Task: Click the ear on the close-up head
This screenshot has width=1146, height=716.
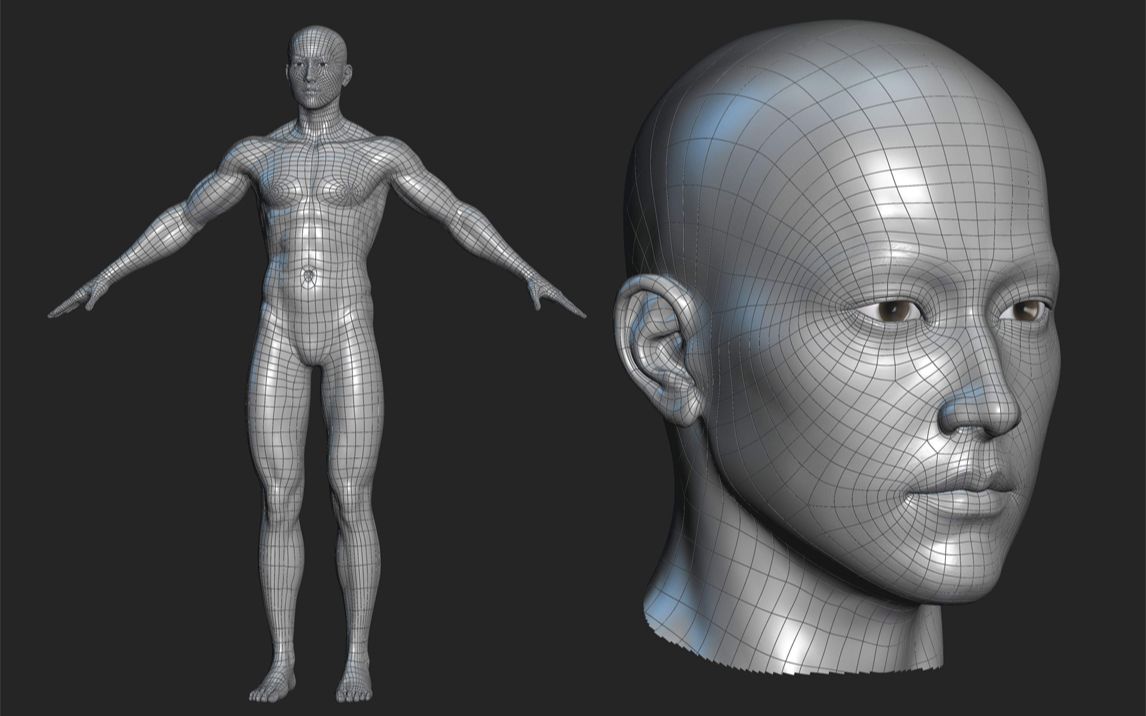Action: click(x=660, y=349)
